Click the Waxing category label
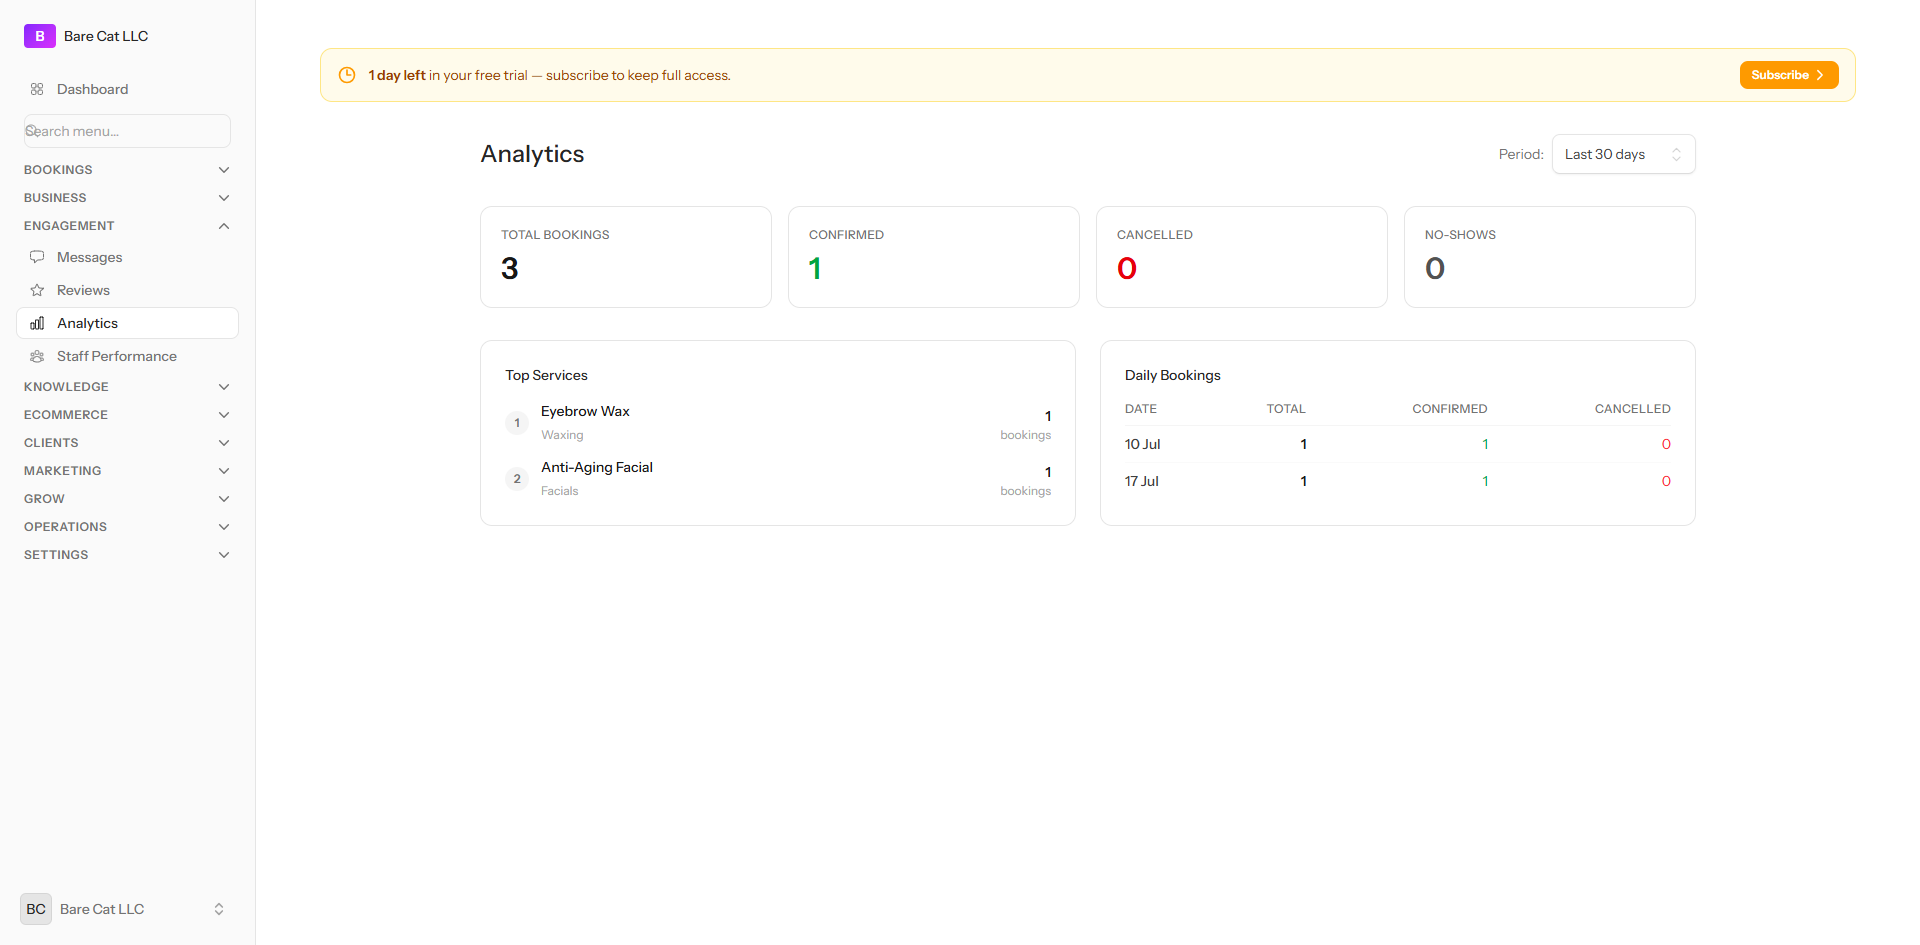 pos(562,435)
